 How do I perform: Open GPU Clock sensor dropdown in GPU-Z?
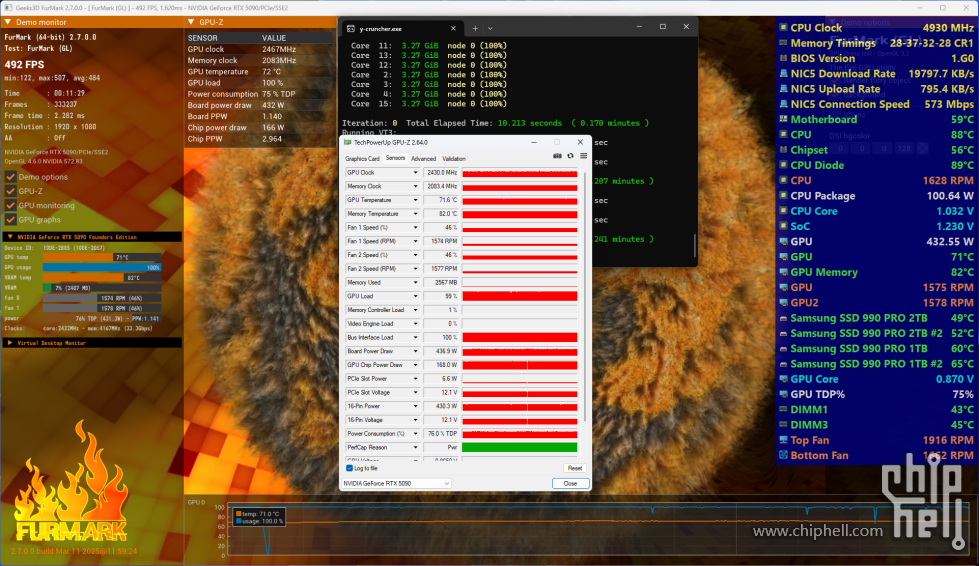tap(415, 173)
